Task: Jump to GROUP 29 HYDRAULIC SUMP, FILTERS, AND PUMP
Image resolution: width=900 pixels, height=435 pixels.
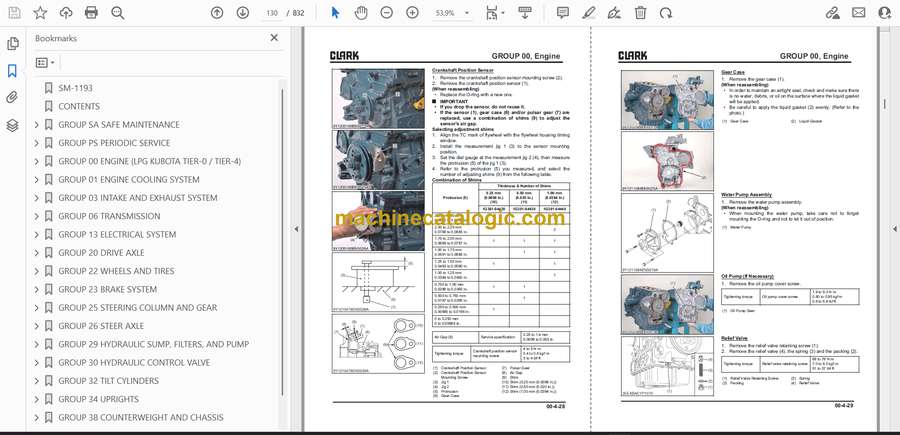Action: pyautogui.click(x=153, y=344)
